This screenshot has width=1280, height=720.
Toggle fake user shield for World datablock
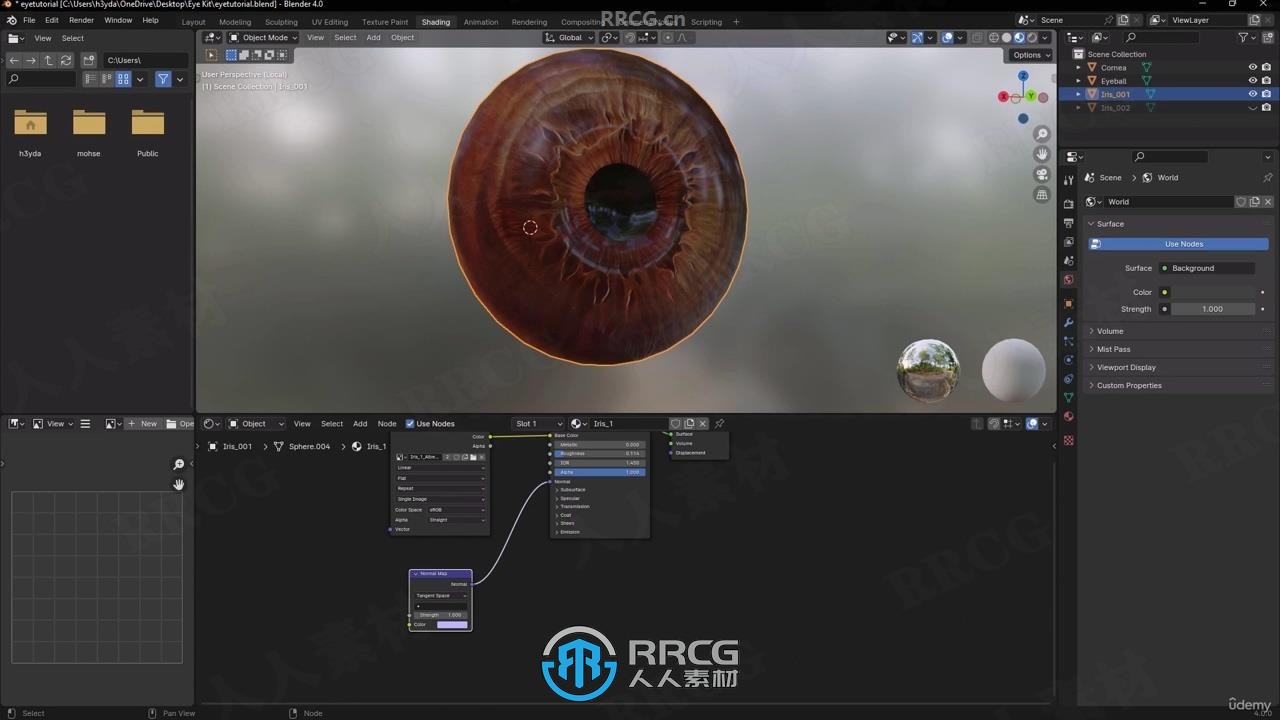click(1241, 202)
